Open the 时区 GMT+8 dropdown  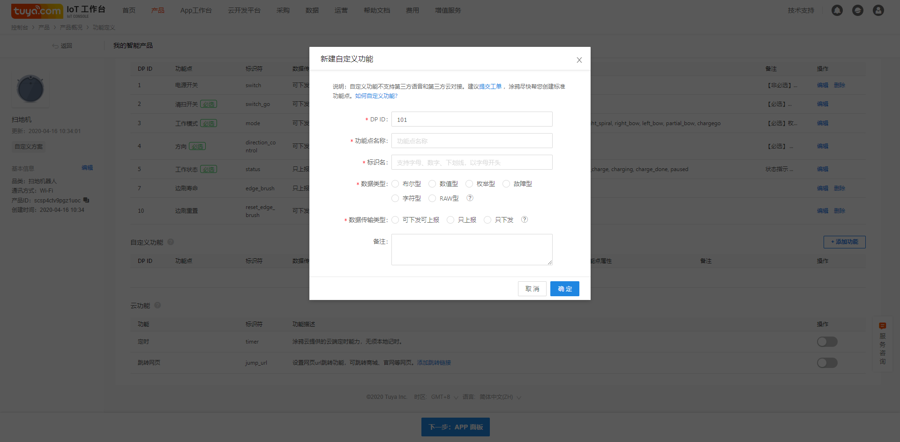tap(445, 397)
